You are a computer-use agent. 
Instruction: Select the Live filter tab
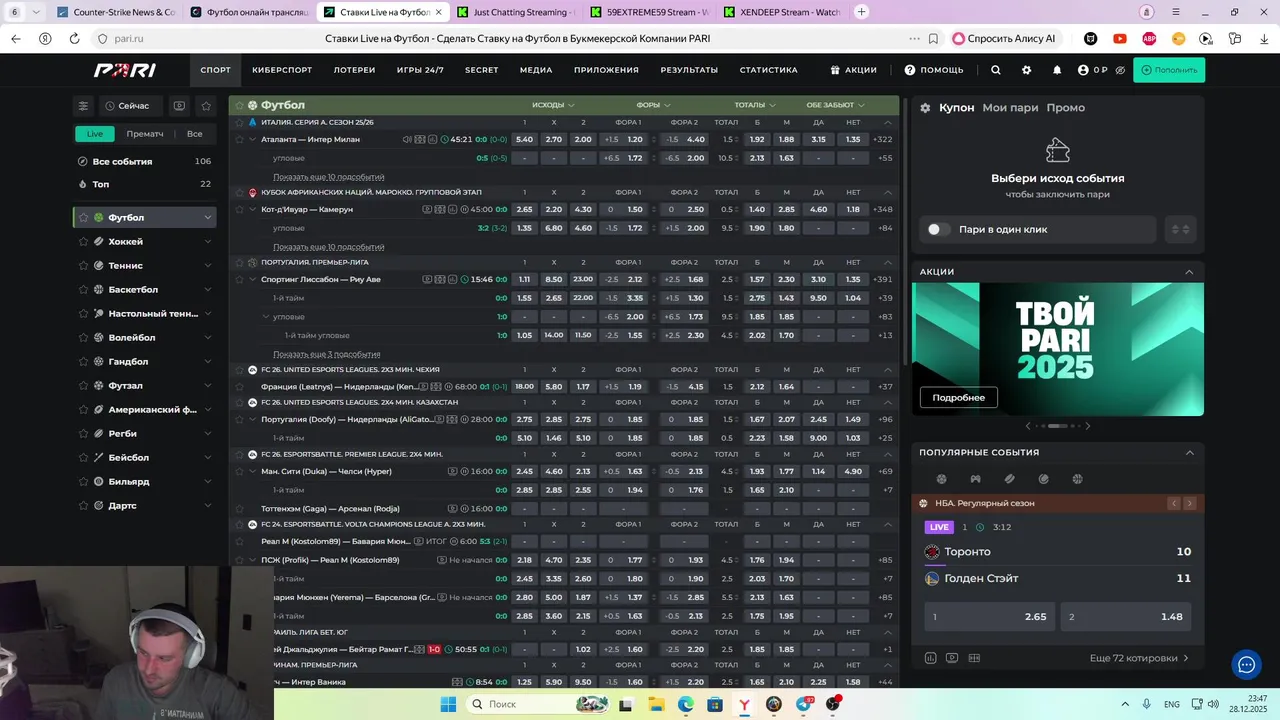(x=94, y=134)
